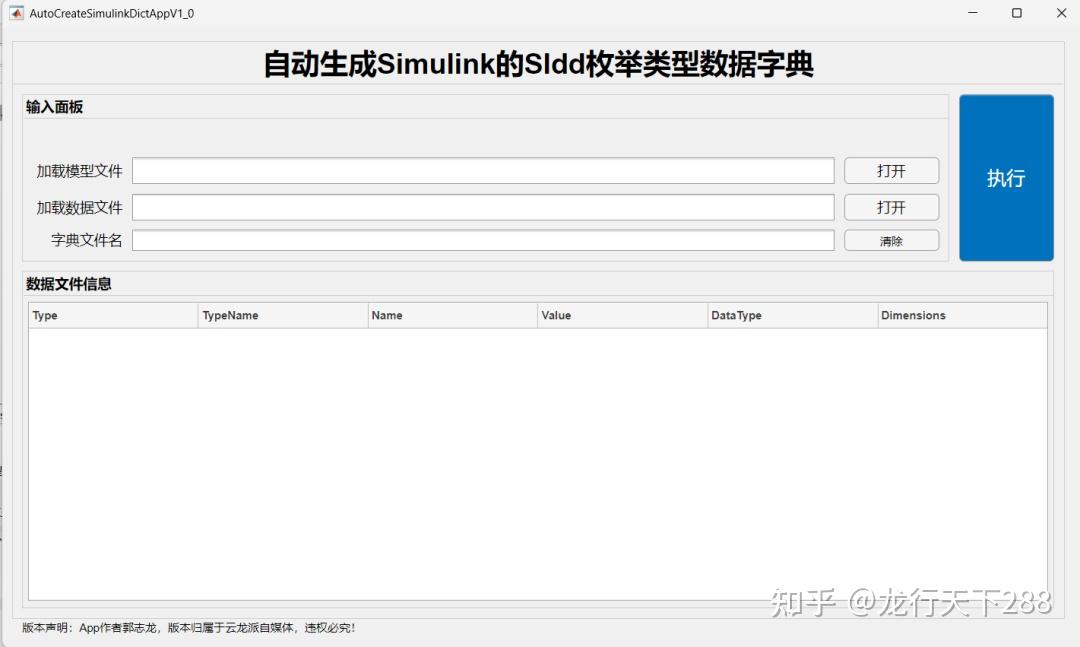Select the Dimensions column header
This screenshot has height=647, width=1080.
[962, 316]
